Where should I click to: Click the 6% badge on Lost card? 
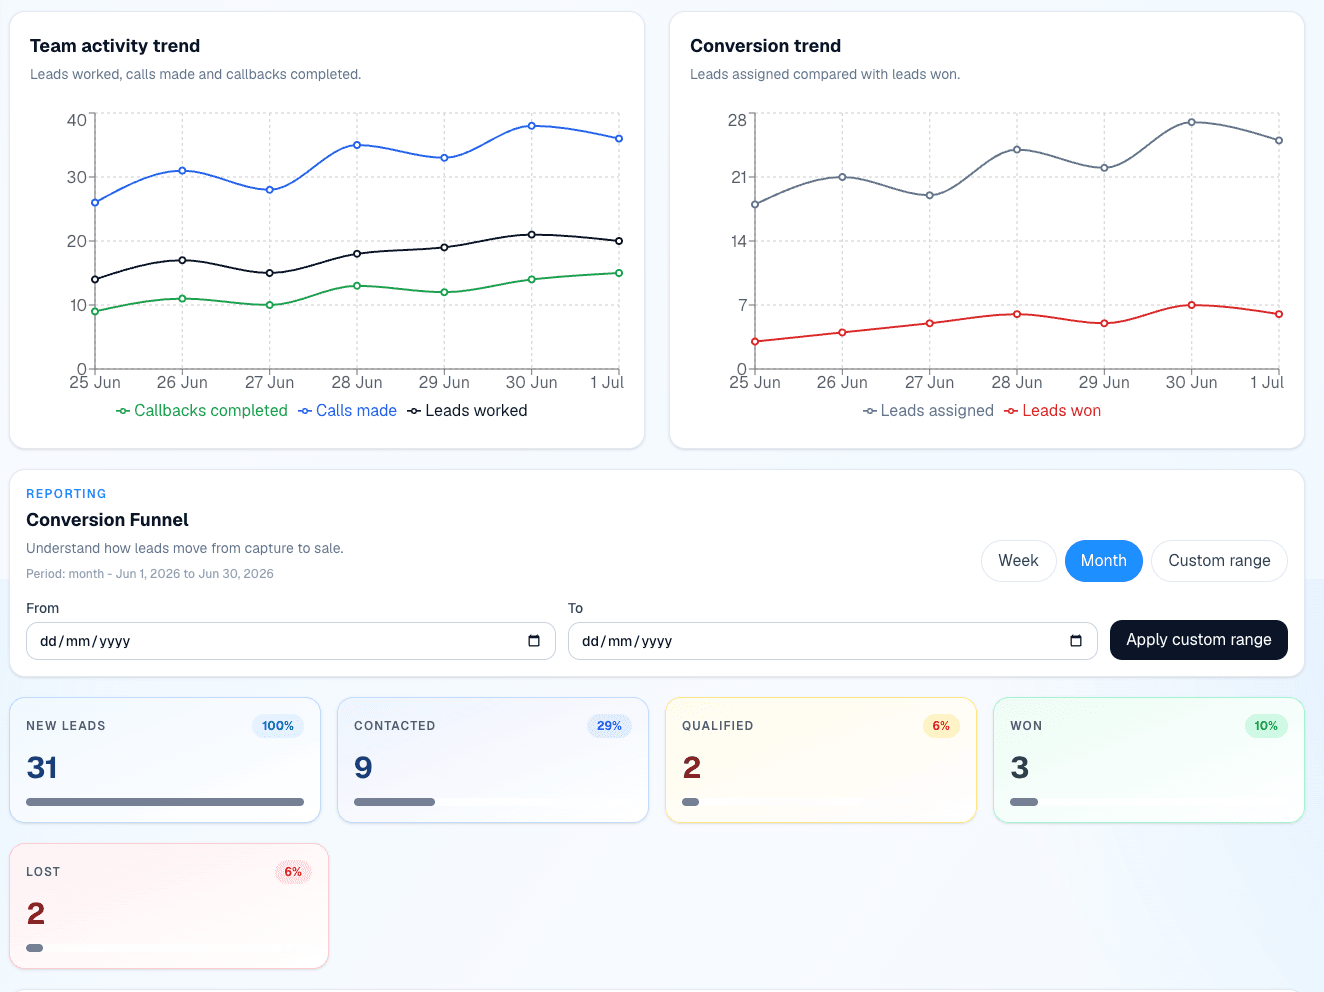point(293,872)
